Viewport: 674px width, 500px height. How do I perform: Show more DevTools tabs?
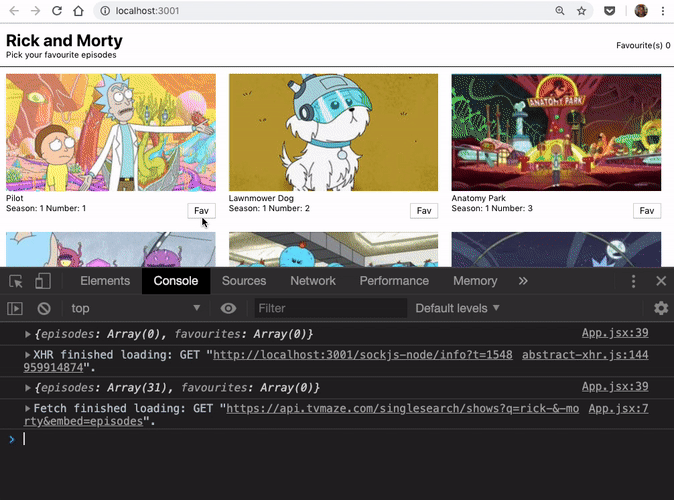523,281
